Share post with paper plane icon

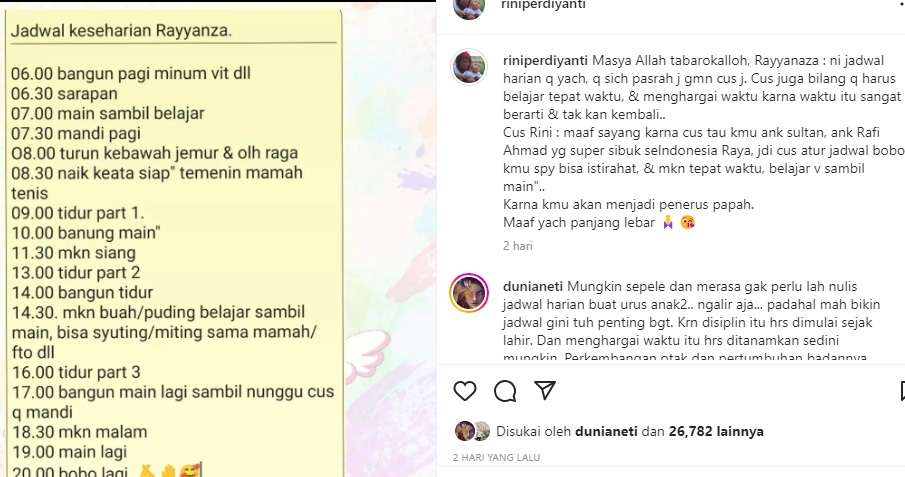tap(545, 390)
